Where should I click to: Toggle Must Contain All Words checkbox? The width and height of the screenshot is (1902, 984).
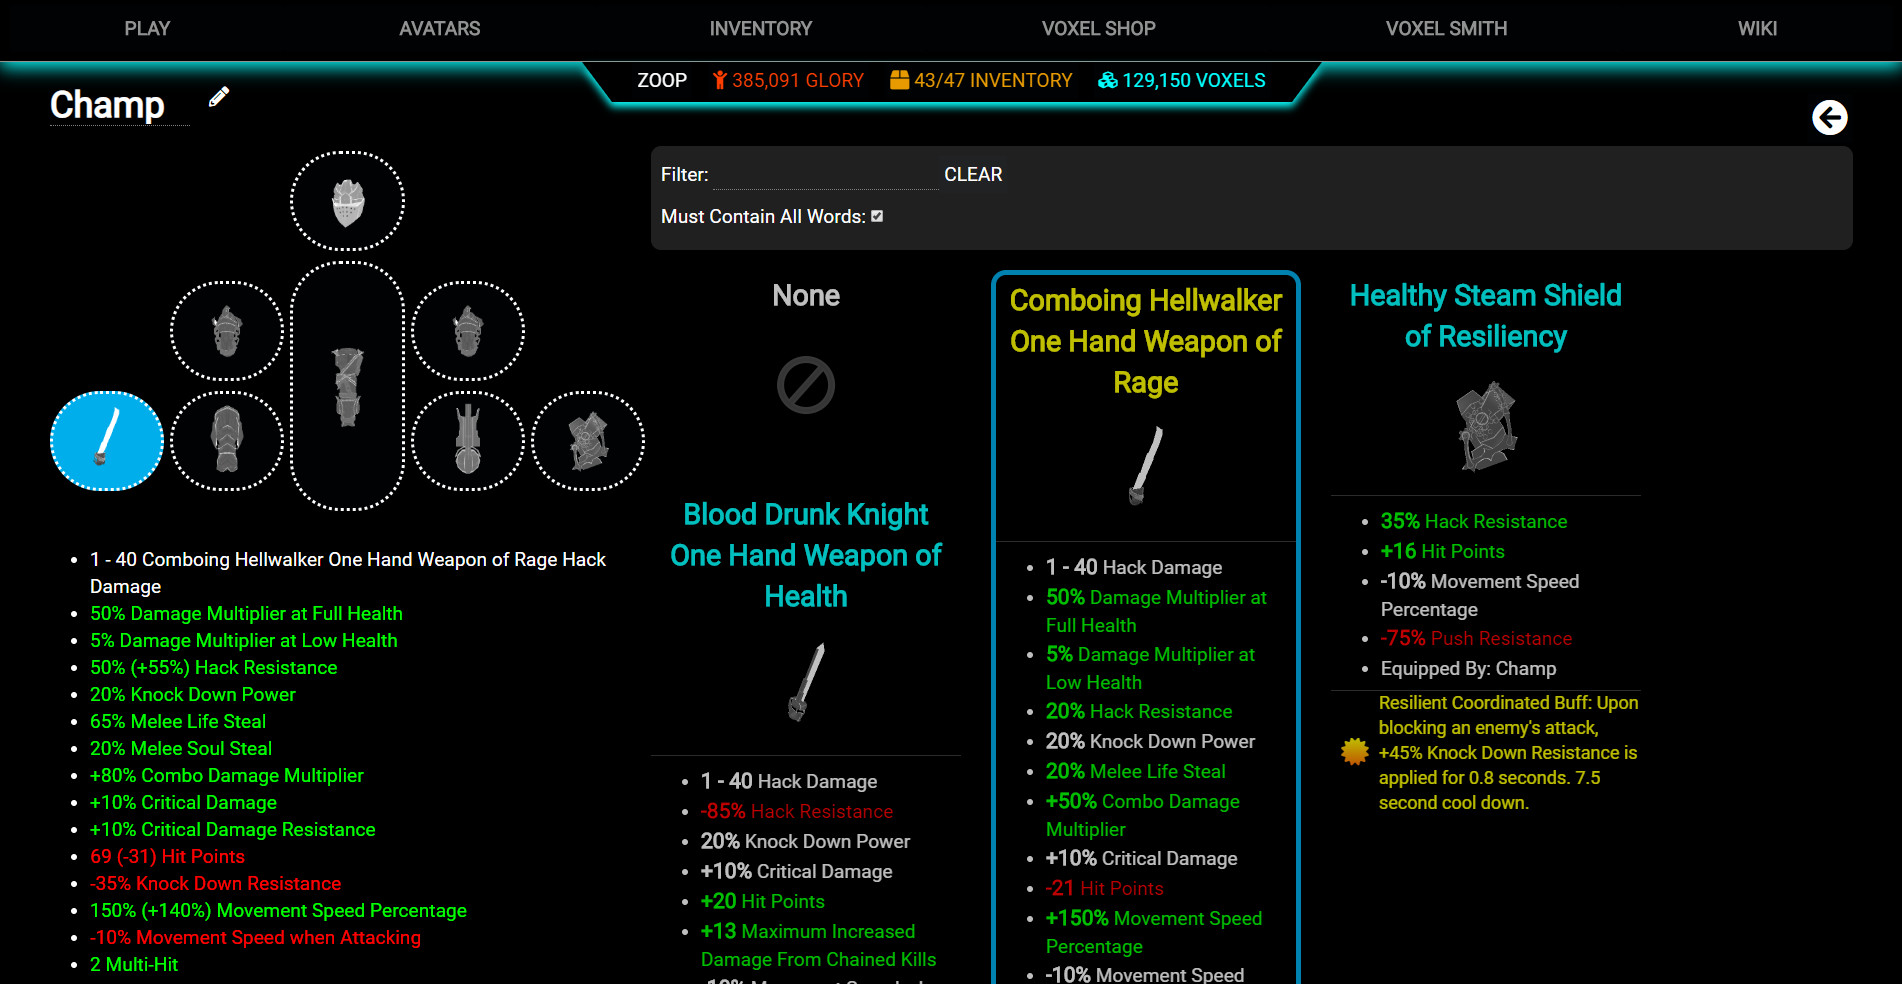[x=877, y=216]
